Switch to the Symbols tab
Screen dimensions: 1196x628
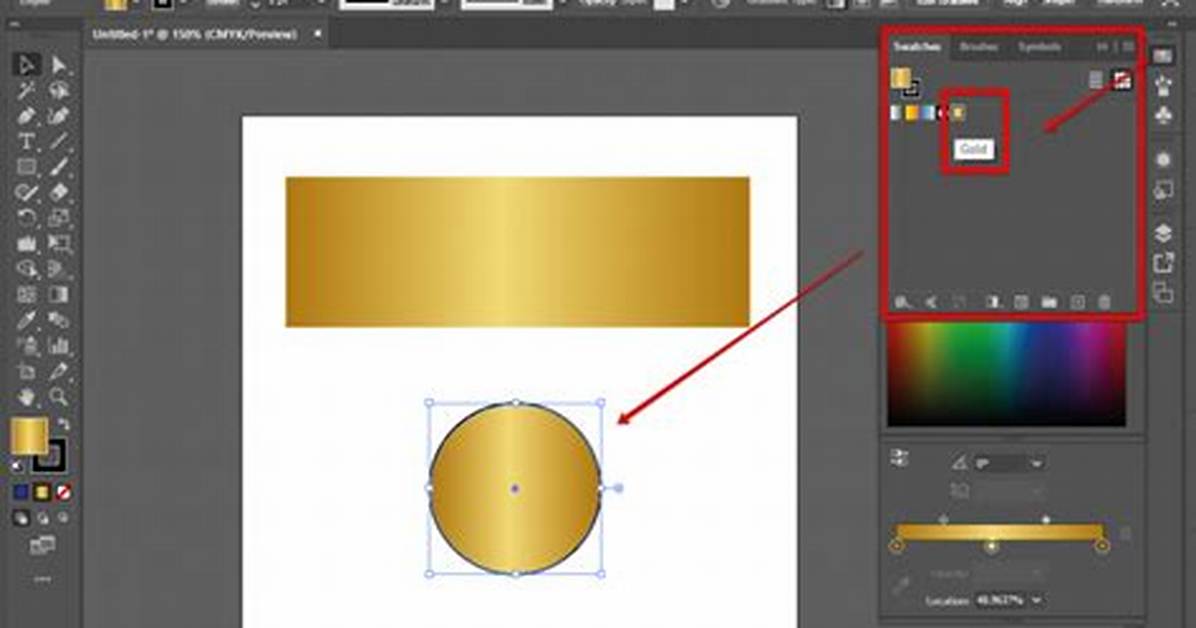[x=1039, y=47]
